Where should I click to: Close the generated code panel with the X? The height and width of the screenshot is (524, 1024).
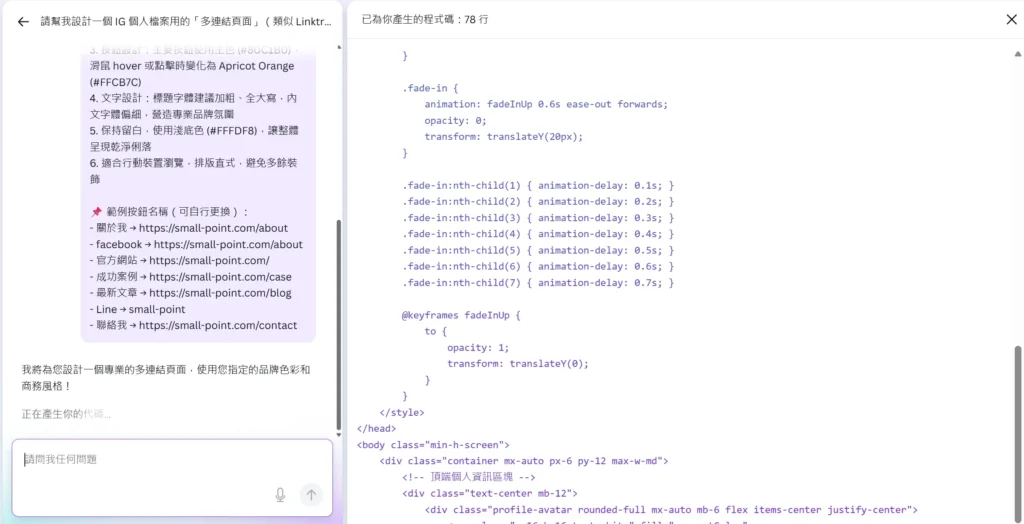(1011, 19)
